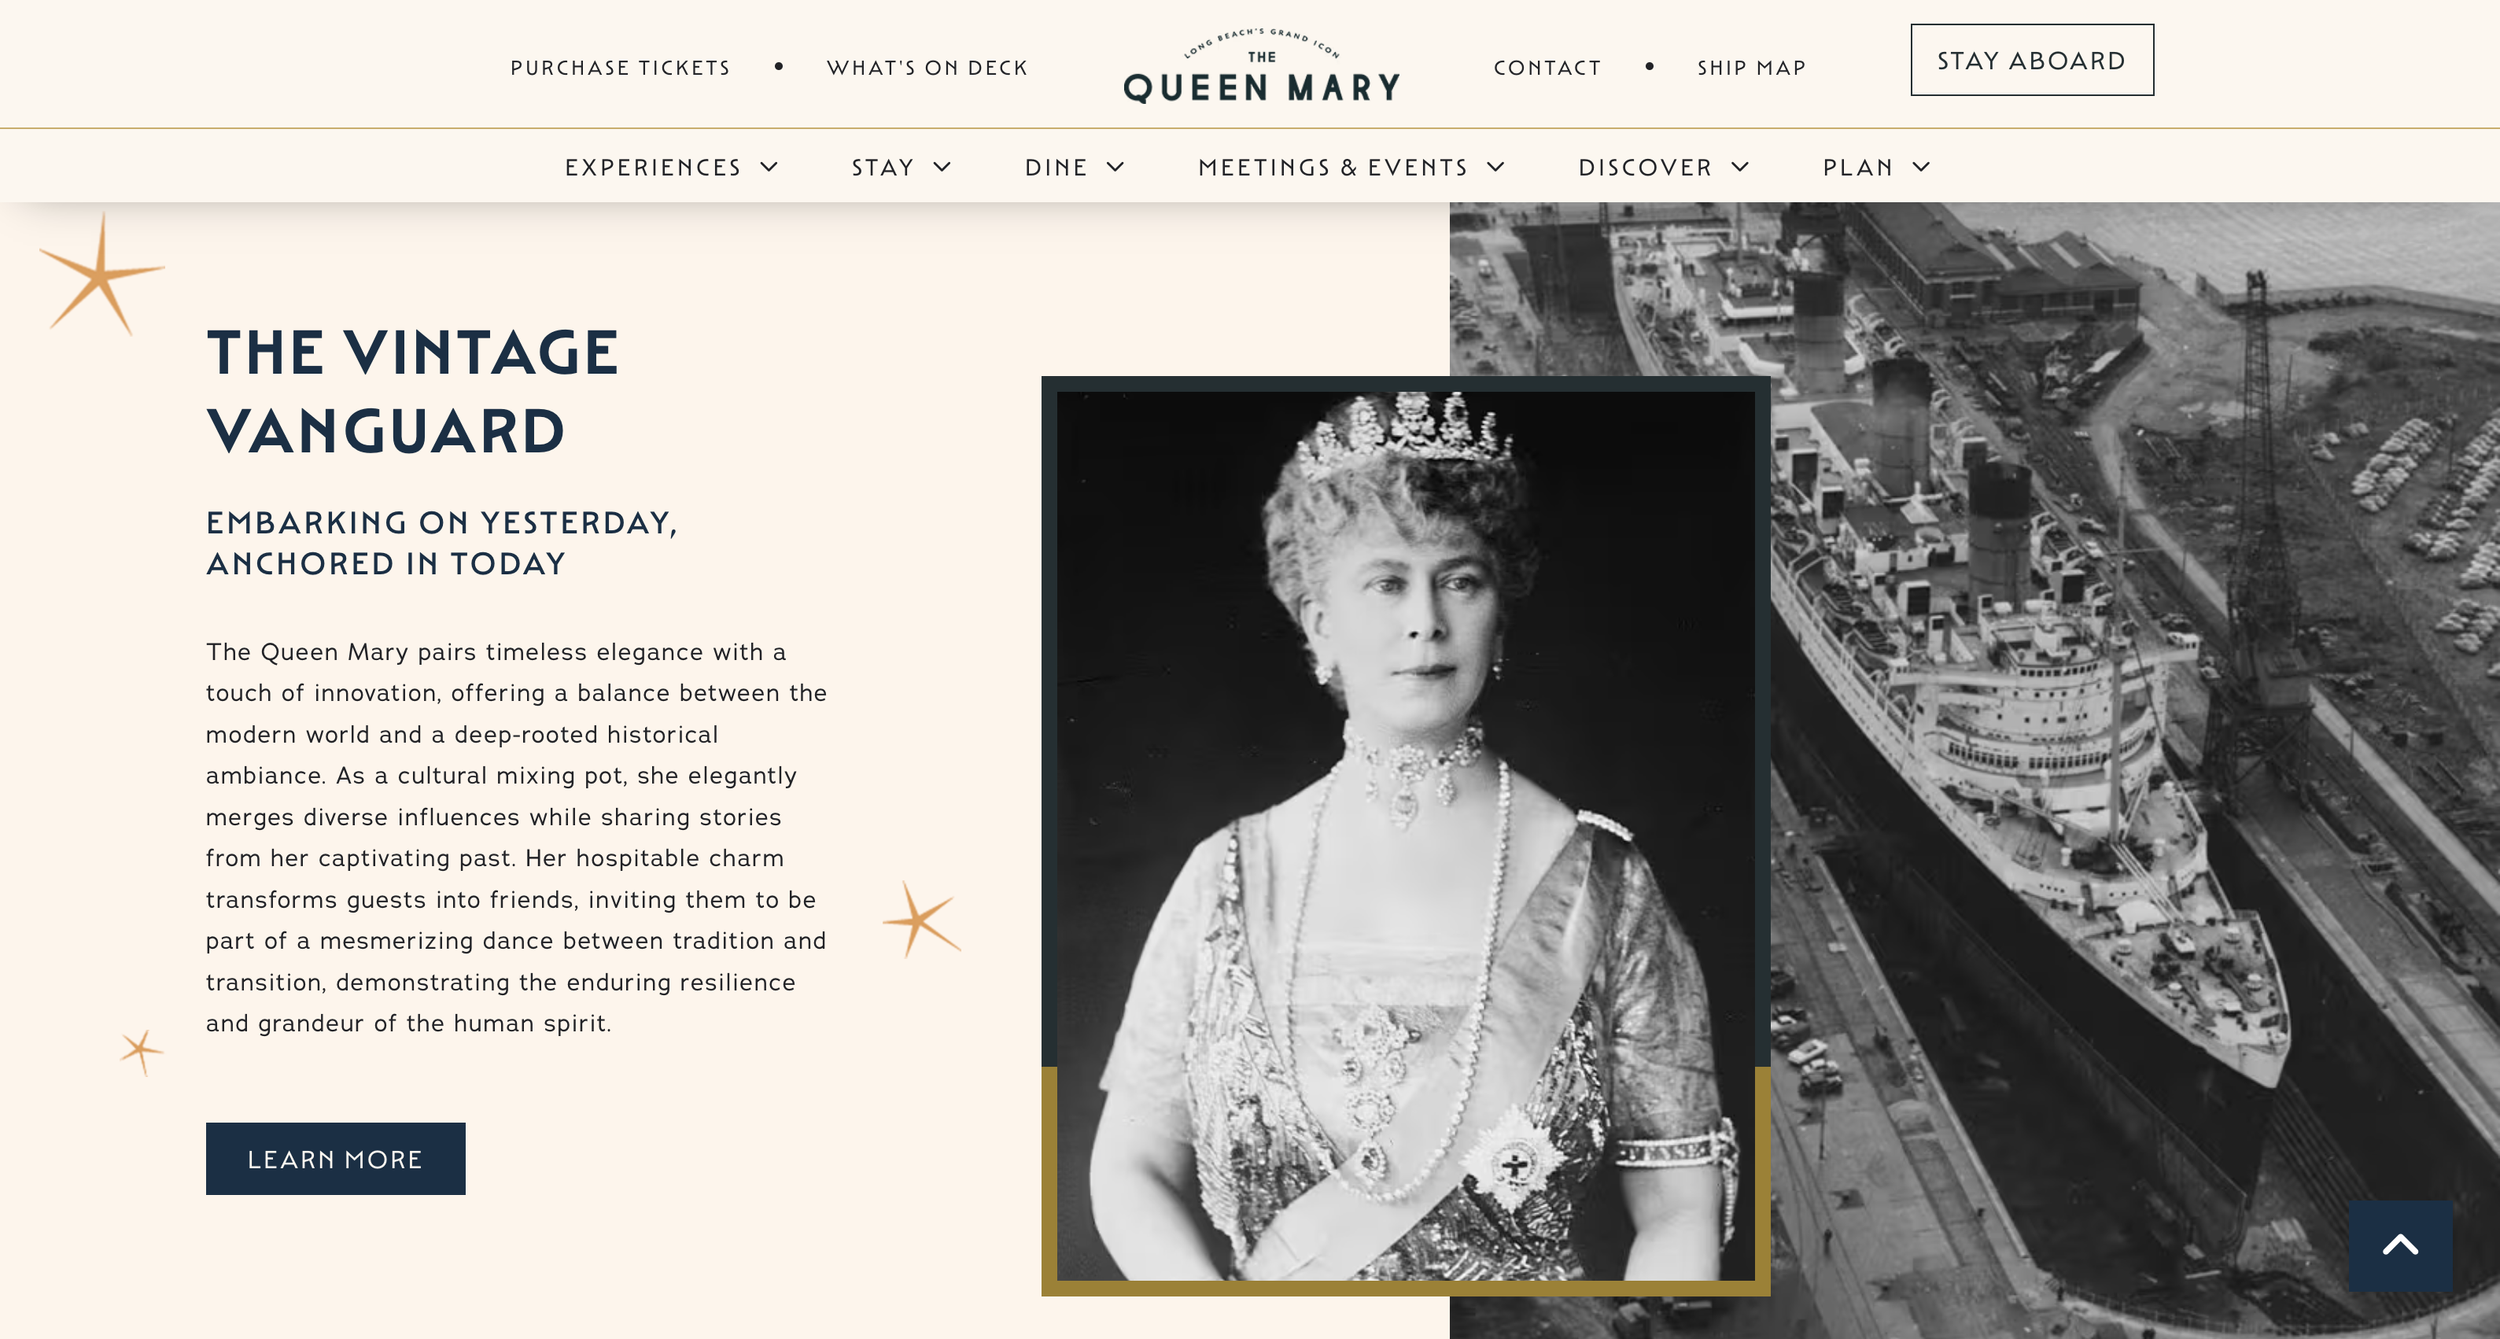The width and height of the screenshot is (2500, 1339).
Task: Open the Meetings & Events chevron
Action: pyautogui.click(x=1496, y=167)
